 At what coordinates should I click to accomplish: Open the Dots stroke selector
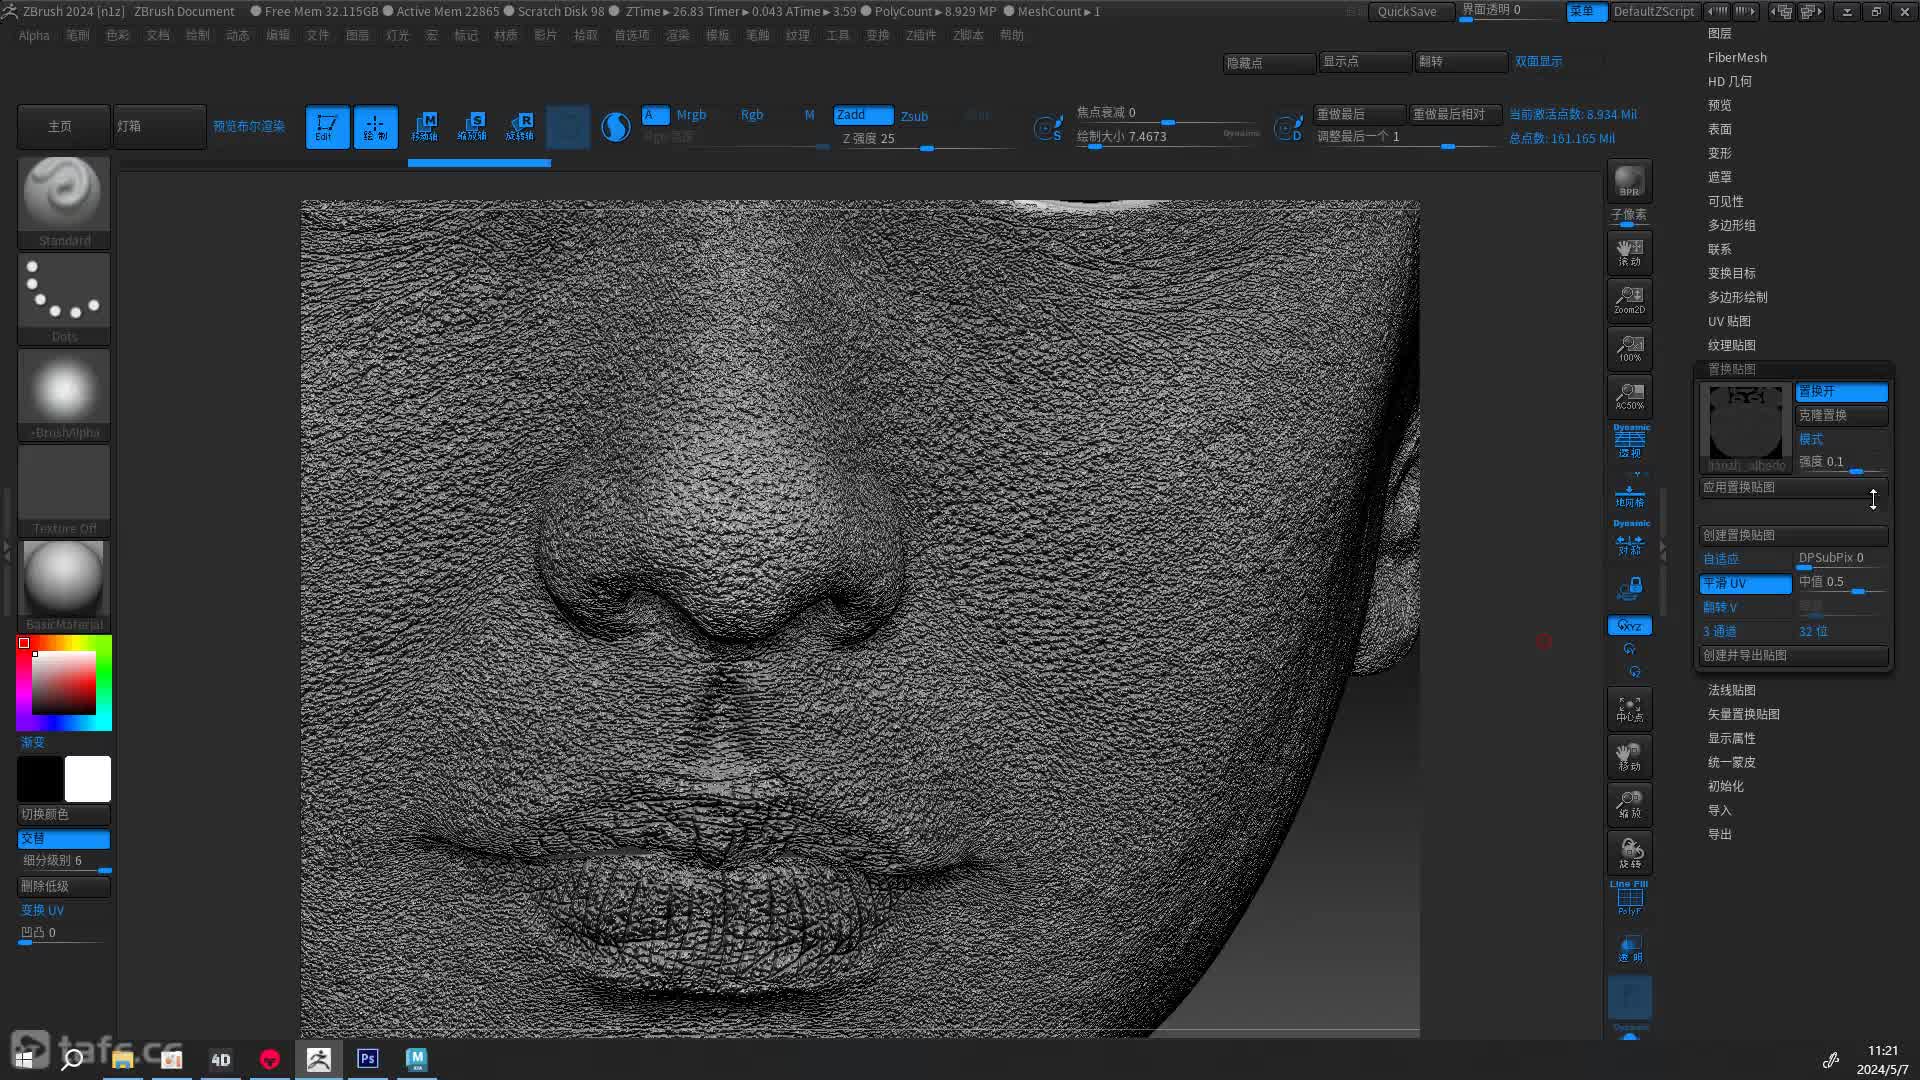point(64,298)
